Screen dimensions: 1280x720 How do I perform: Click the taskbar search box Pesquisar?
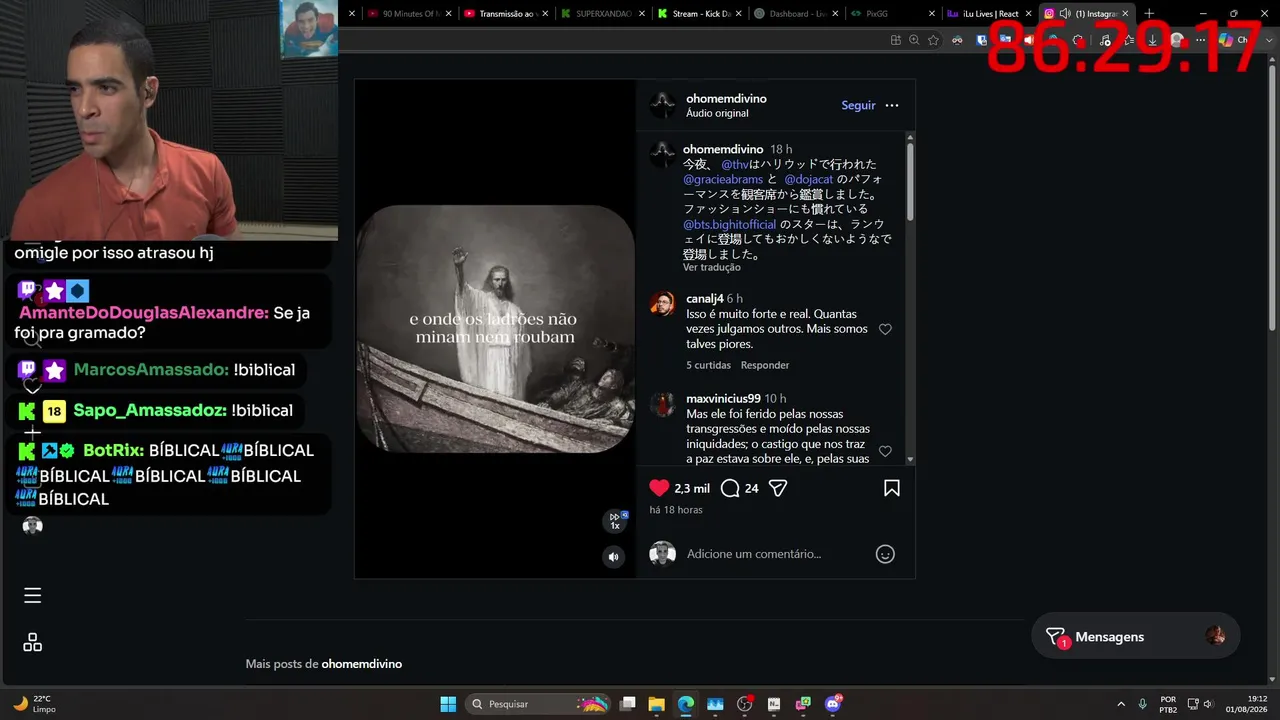click(x=538, y=704)
